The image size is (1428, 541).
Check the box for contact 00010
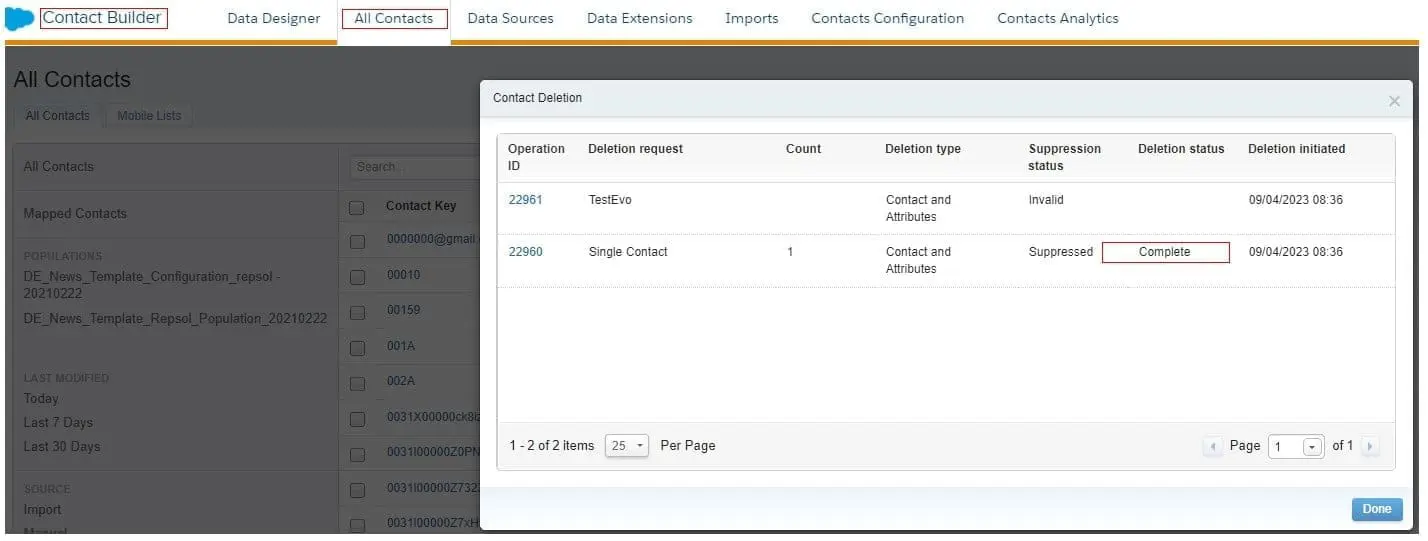[x=357, y=275]
